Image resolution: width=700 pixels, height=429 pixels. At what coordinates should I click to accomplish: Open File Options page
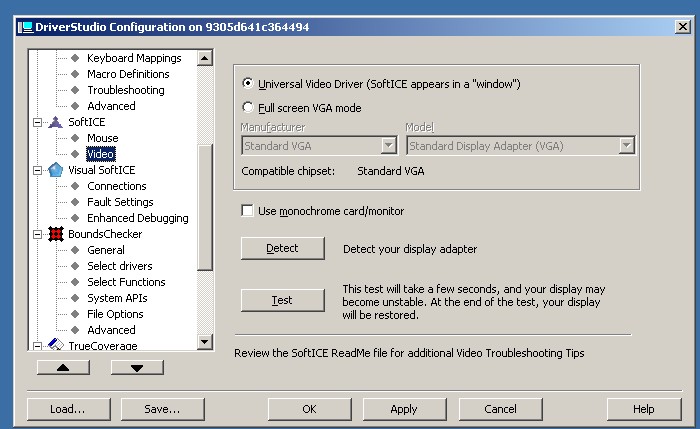point(115,314)
